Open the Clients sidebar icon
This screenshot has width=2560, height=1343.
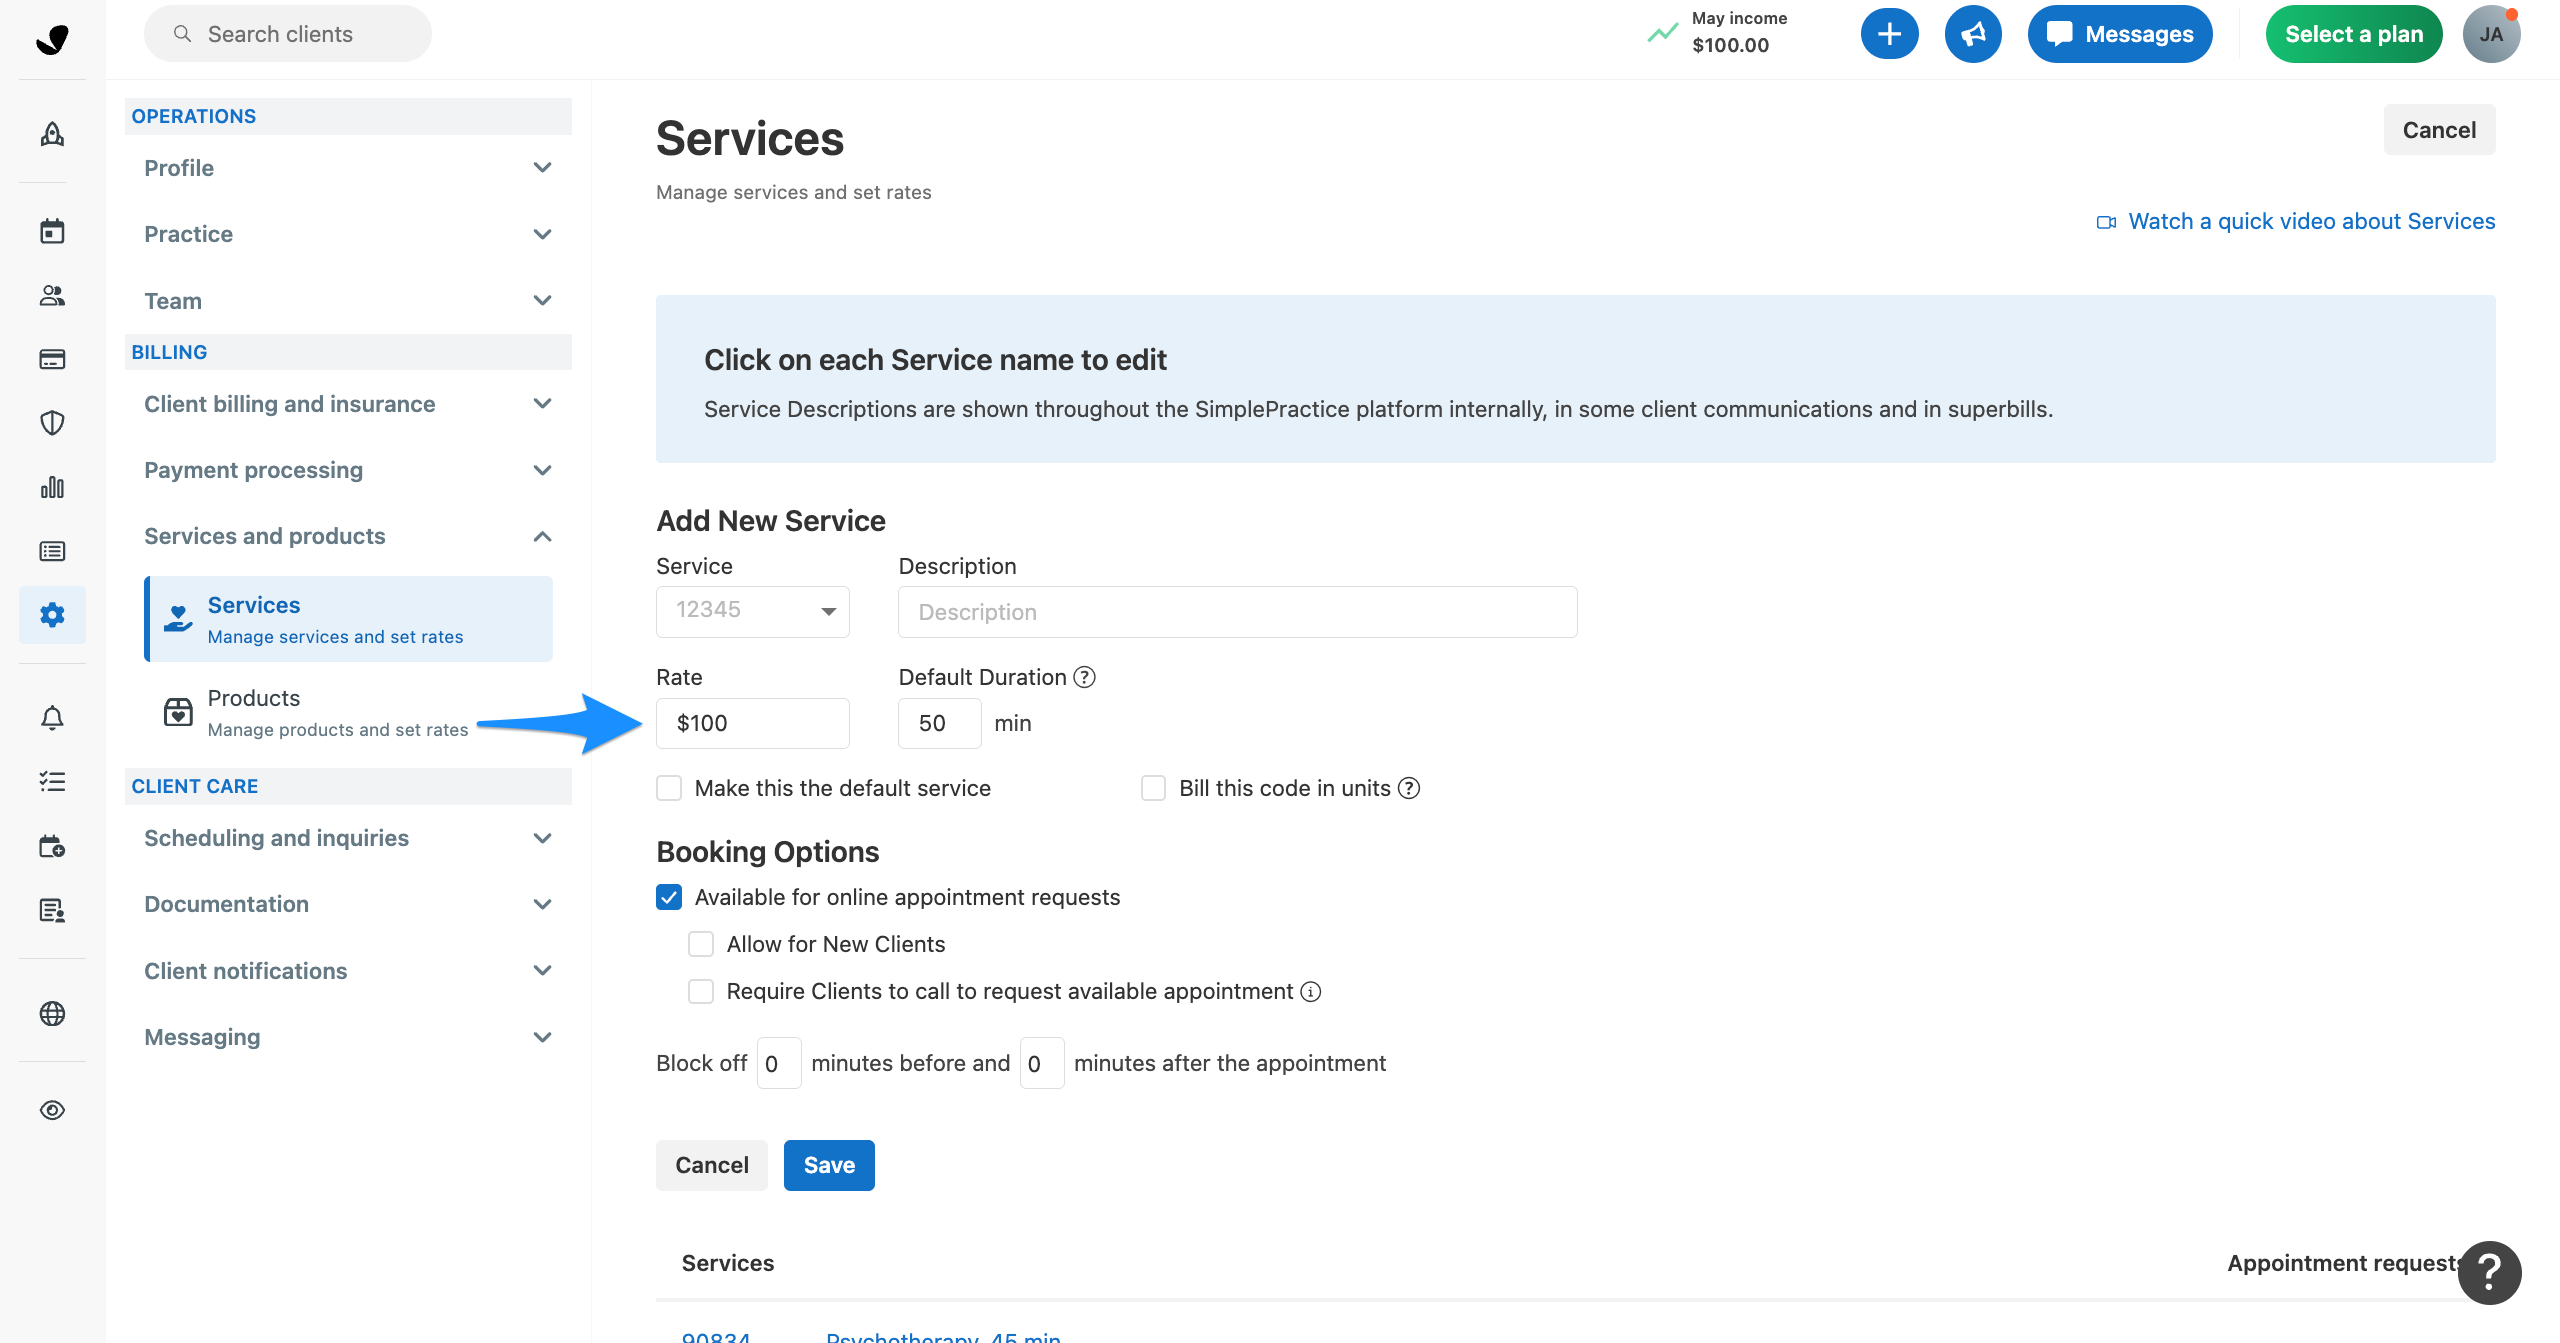tap(52, 295)
